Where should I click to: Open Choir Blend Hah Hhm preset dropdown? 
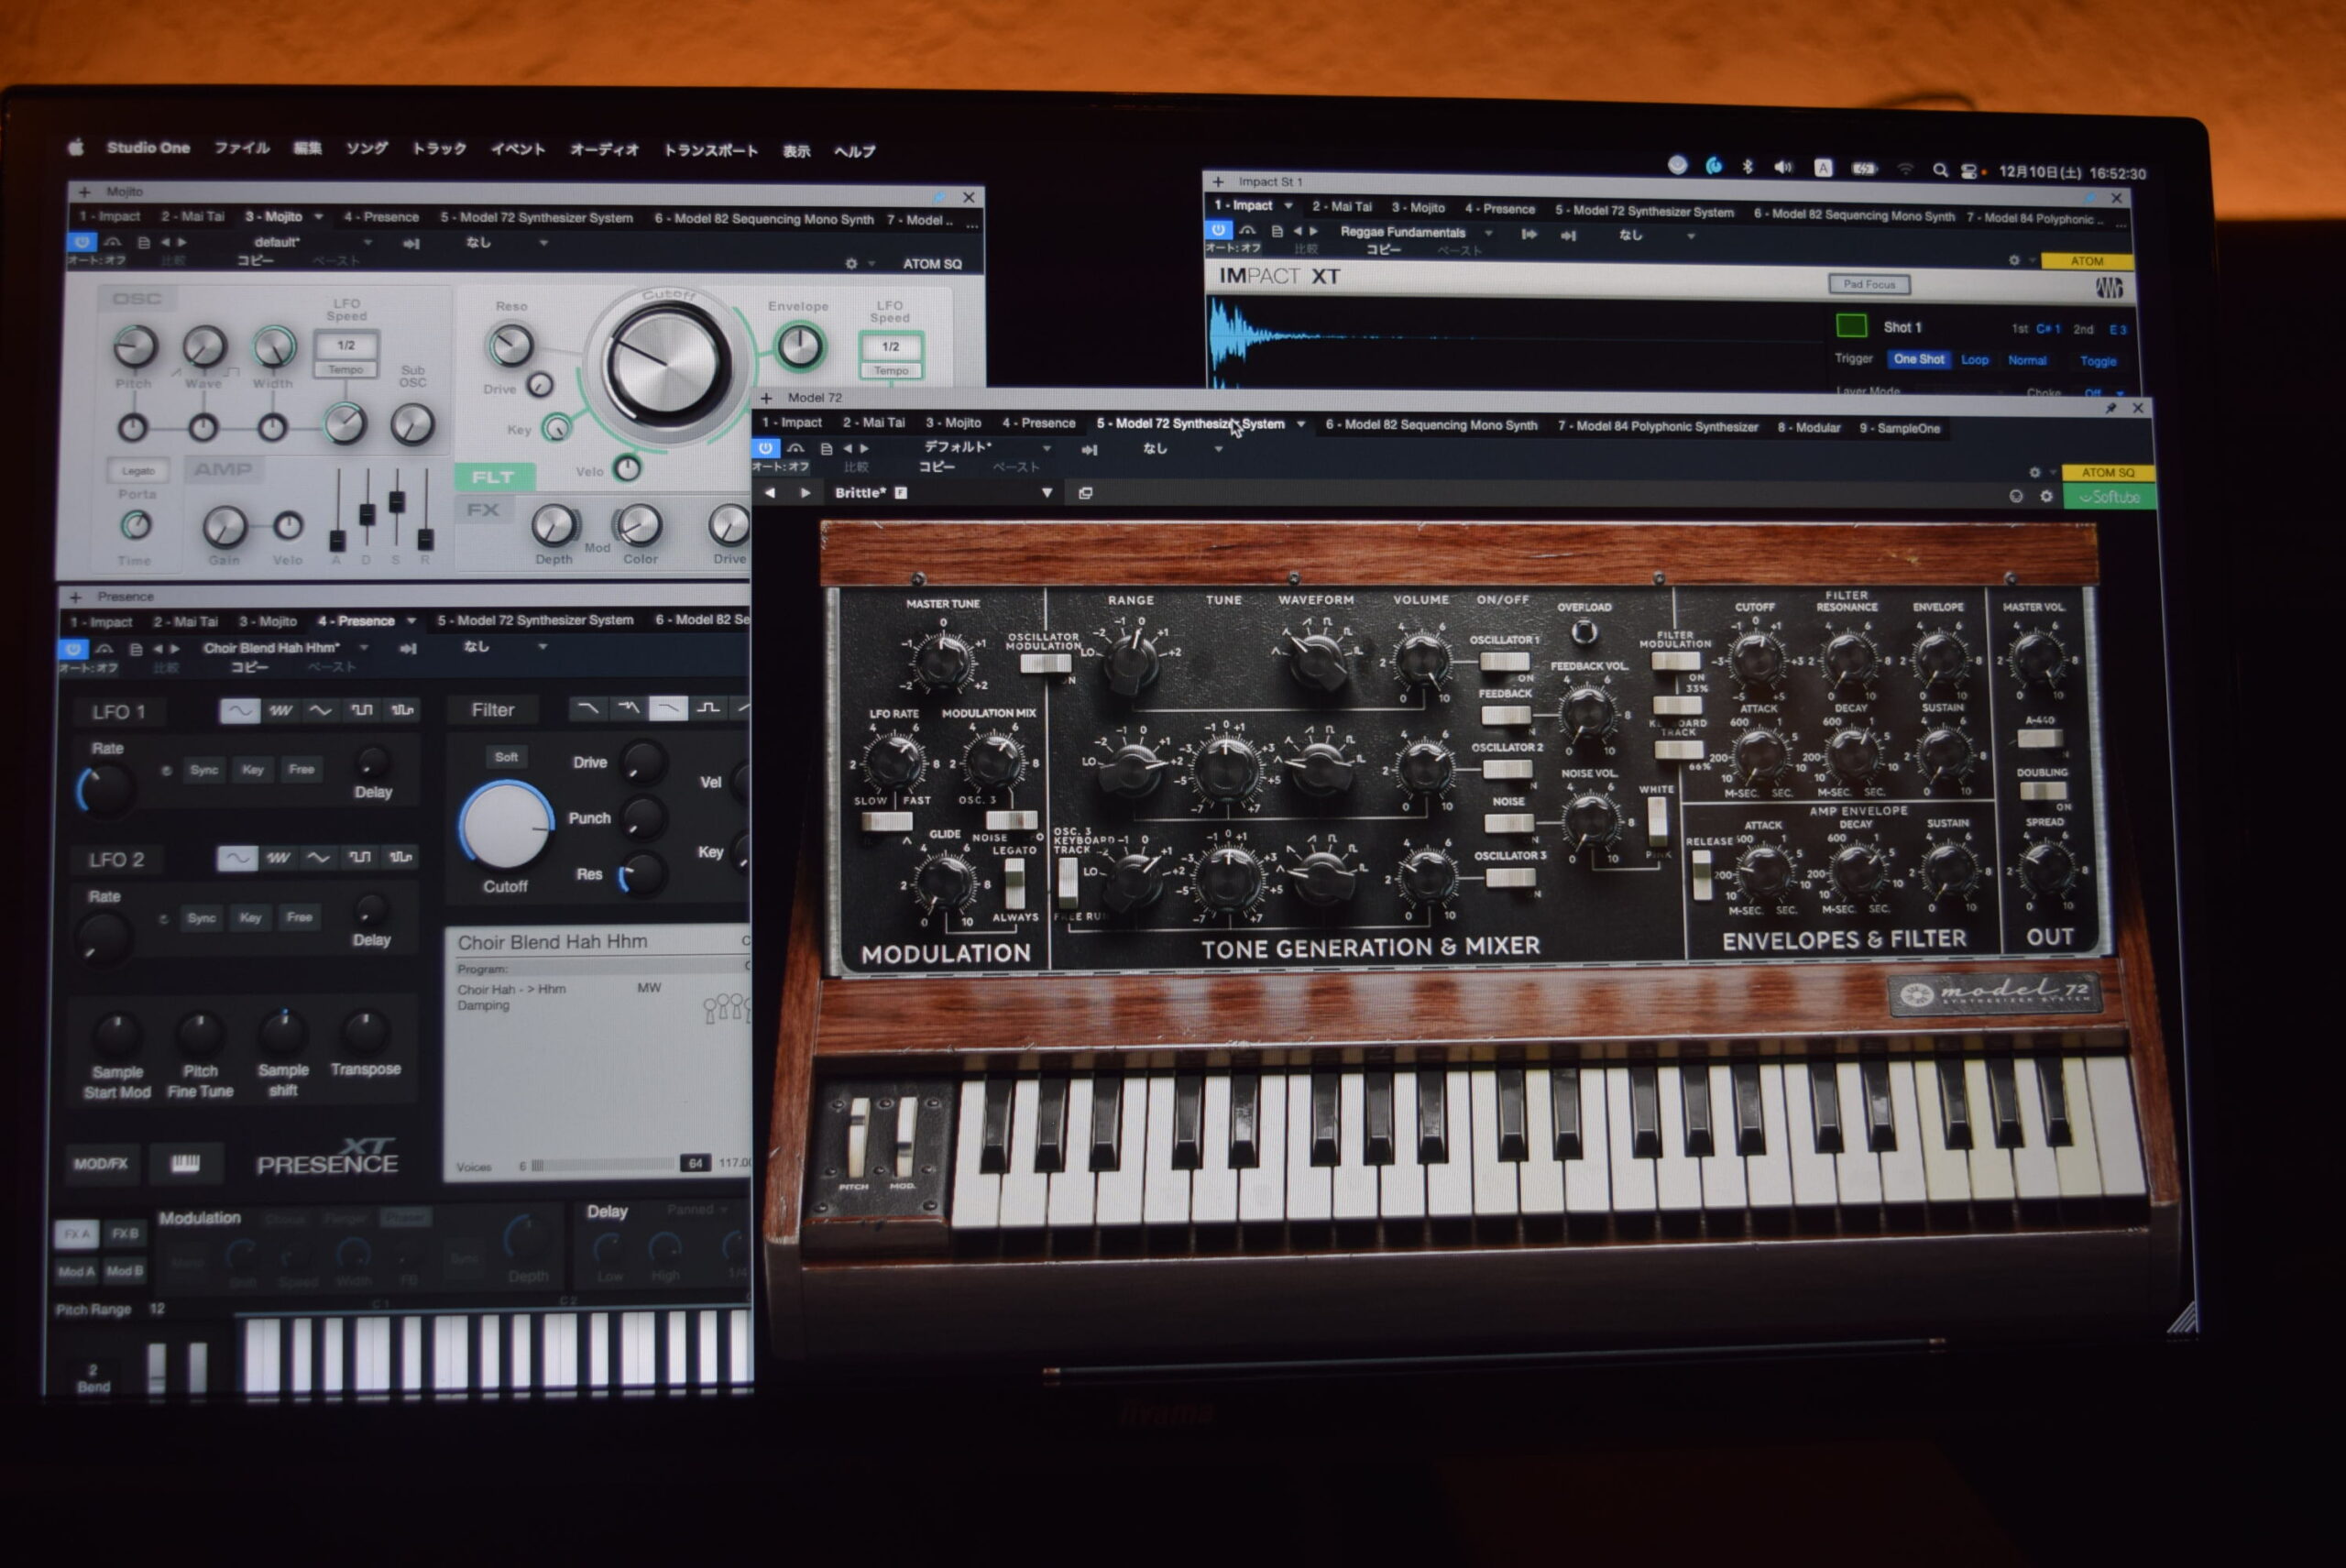tap(364, 648)
